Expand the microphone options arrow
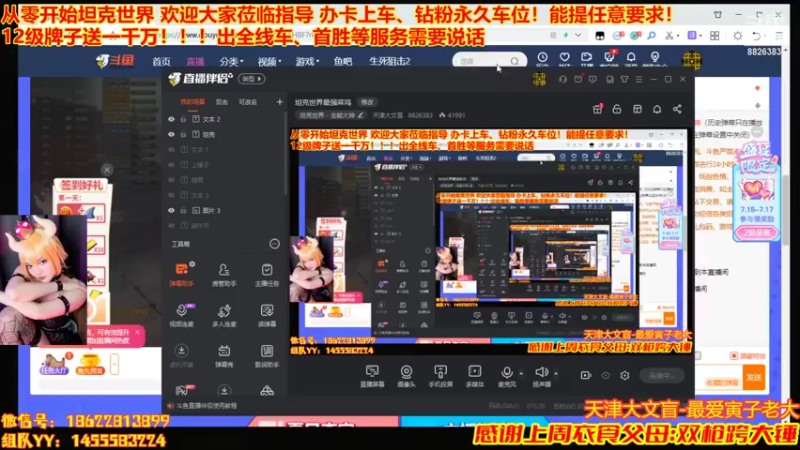The height and width of the screenshot is (450, 800). [x=521, y=373]
